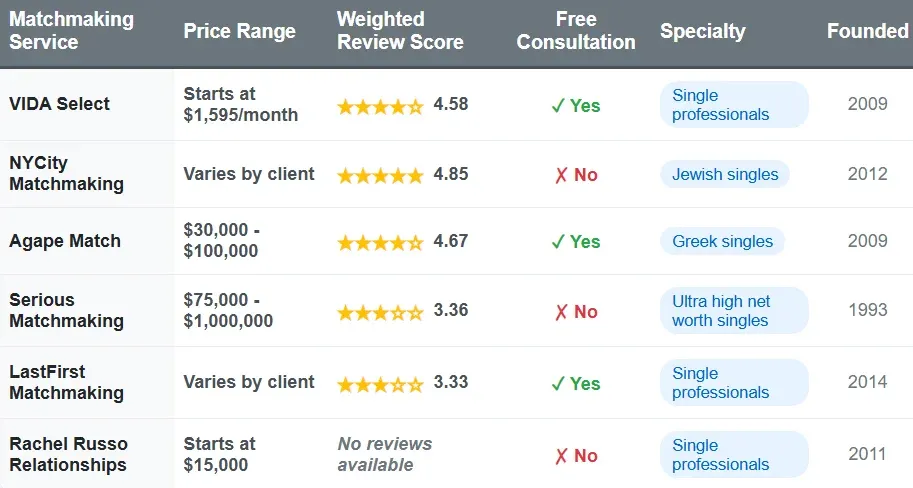Sort by Weighted Review Score column header
The image size is (913, 488).
point(400,31)
